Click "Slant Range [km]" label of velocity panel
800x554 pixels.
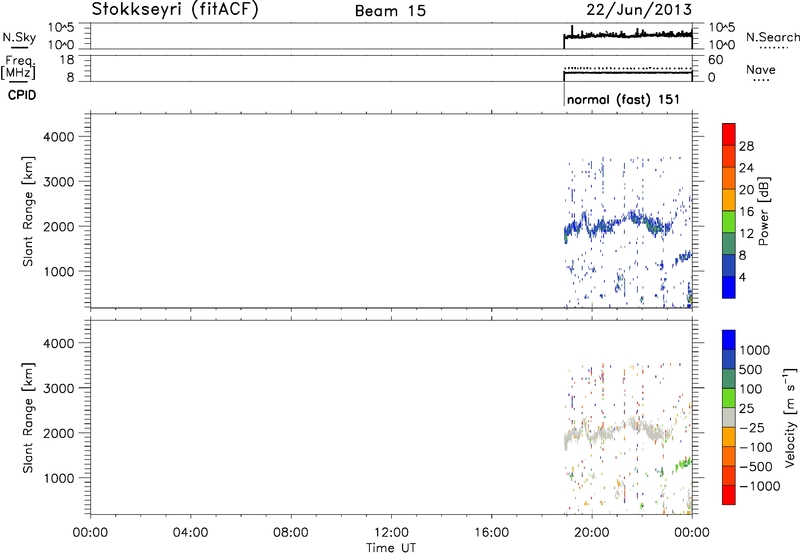(x=28, y=417)
